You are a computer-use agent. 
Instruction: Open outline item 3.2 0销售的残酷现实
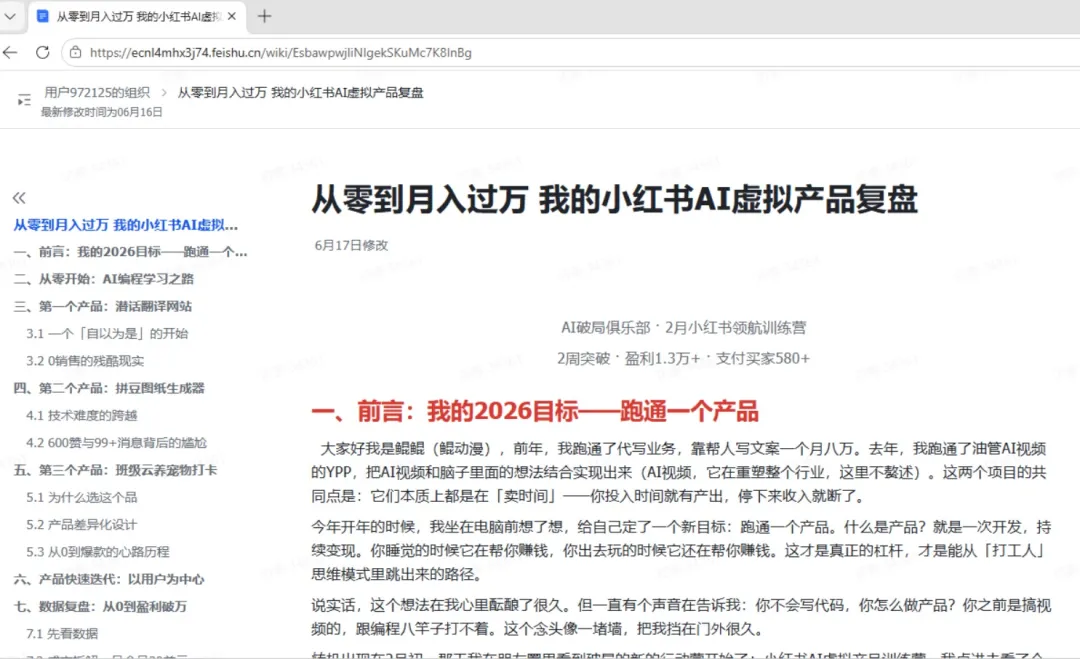coord(85,361)
